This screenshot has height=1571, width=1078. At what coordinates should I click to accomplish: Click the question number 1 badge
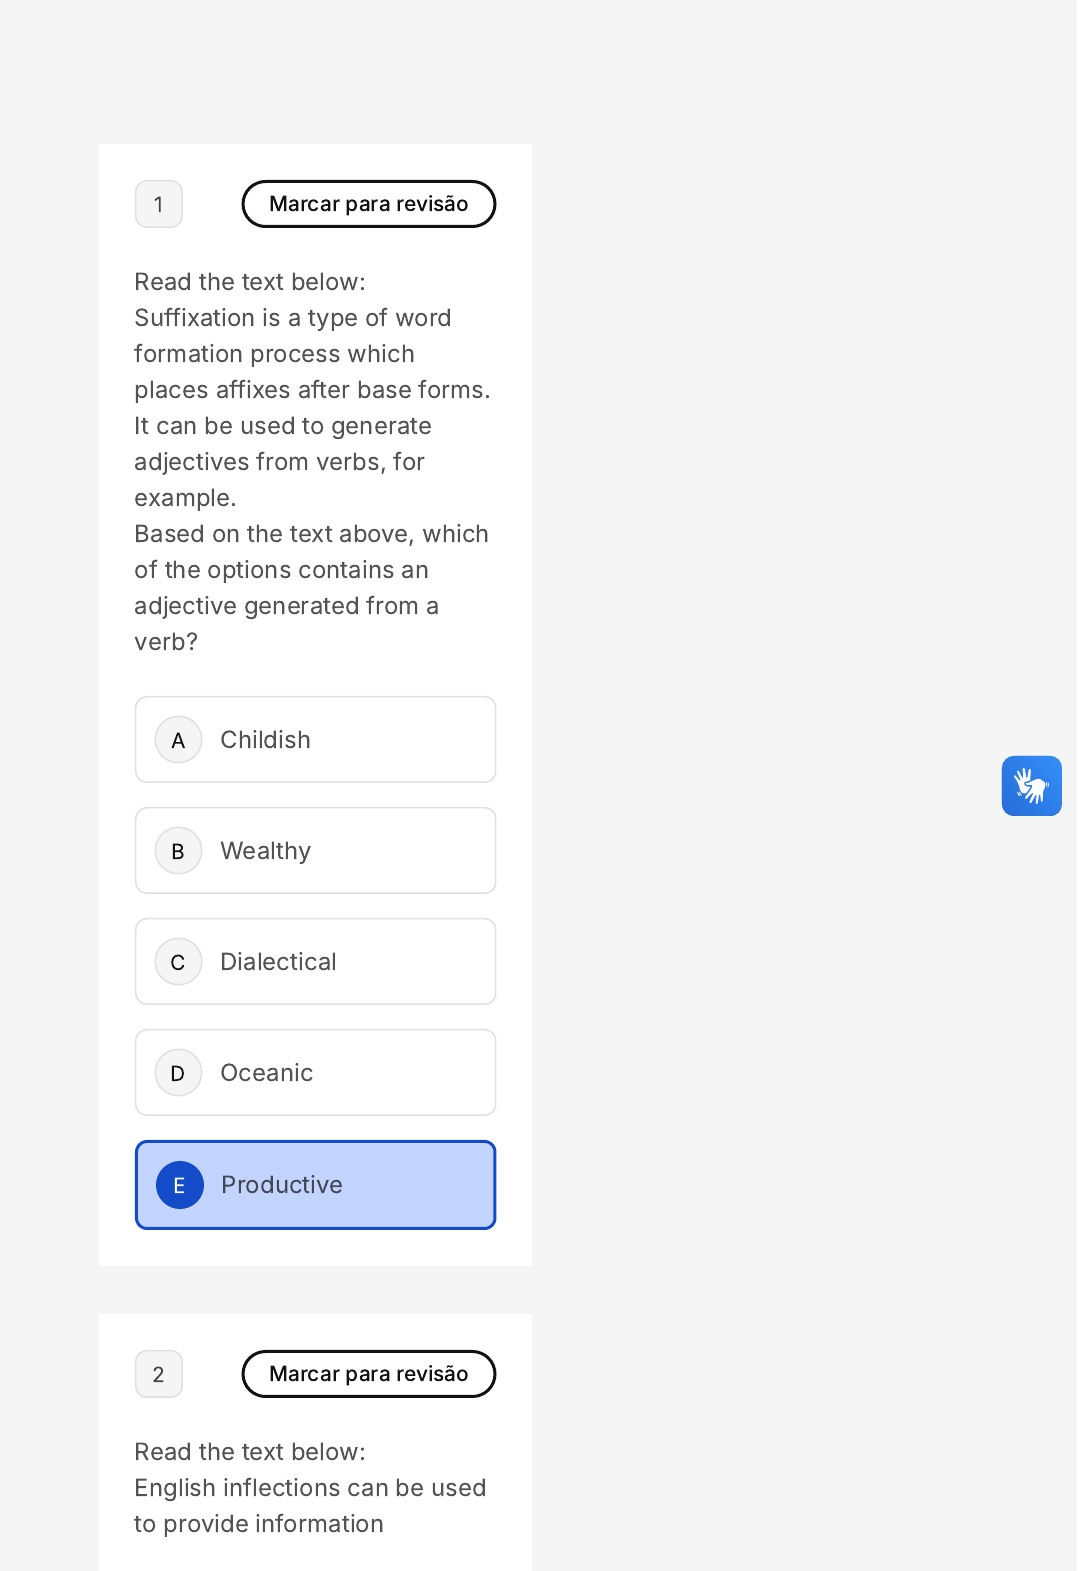click(x=159, y=204)
